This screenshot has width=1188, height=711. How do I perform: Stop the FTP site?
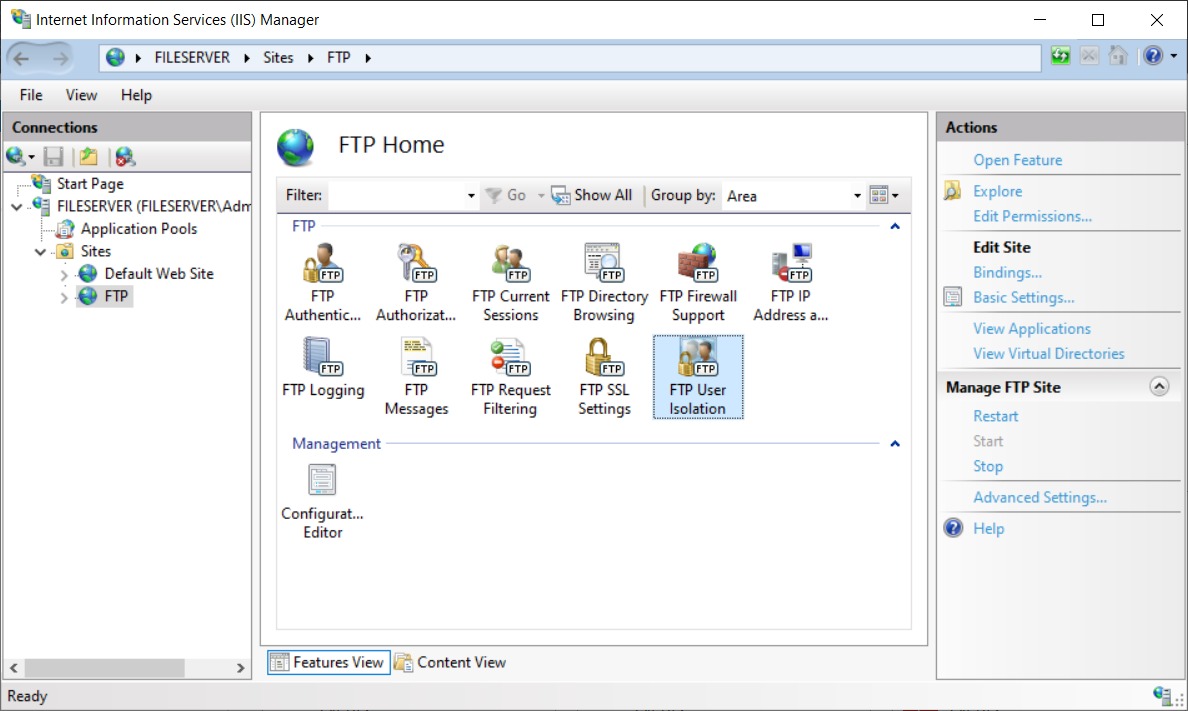click(x=988, y=466)
